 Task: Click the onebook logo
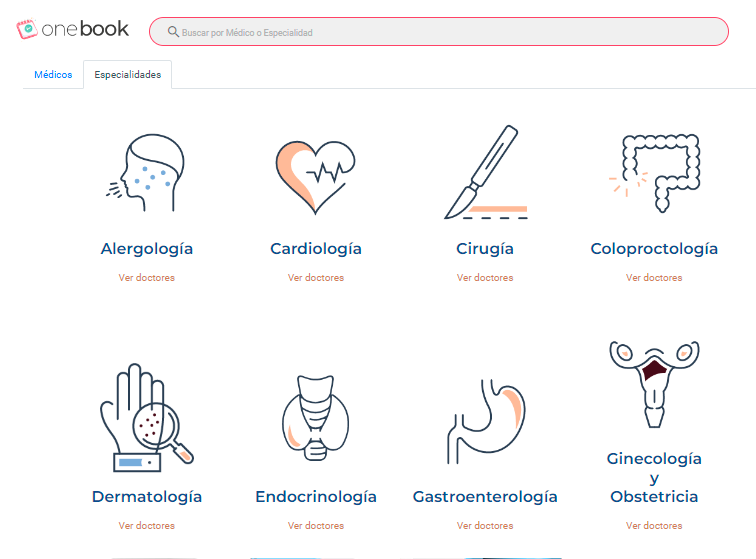click(x=72, y=29)
